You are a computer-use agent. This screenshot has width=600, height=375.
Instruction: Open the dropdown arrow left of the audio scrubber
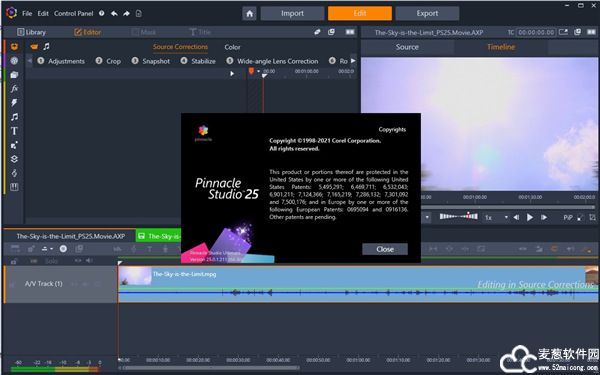[x=427, y=217]
